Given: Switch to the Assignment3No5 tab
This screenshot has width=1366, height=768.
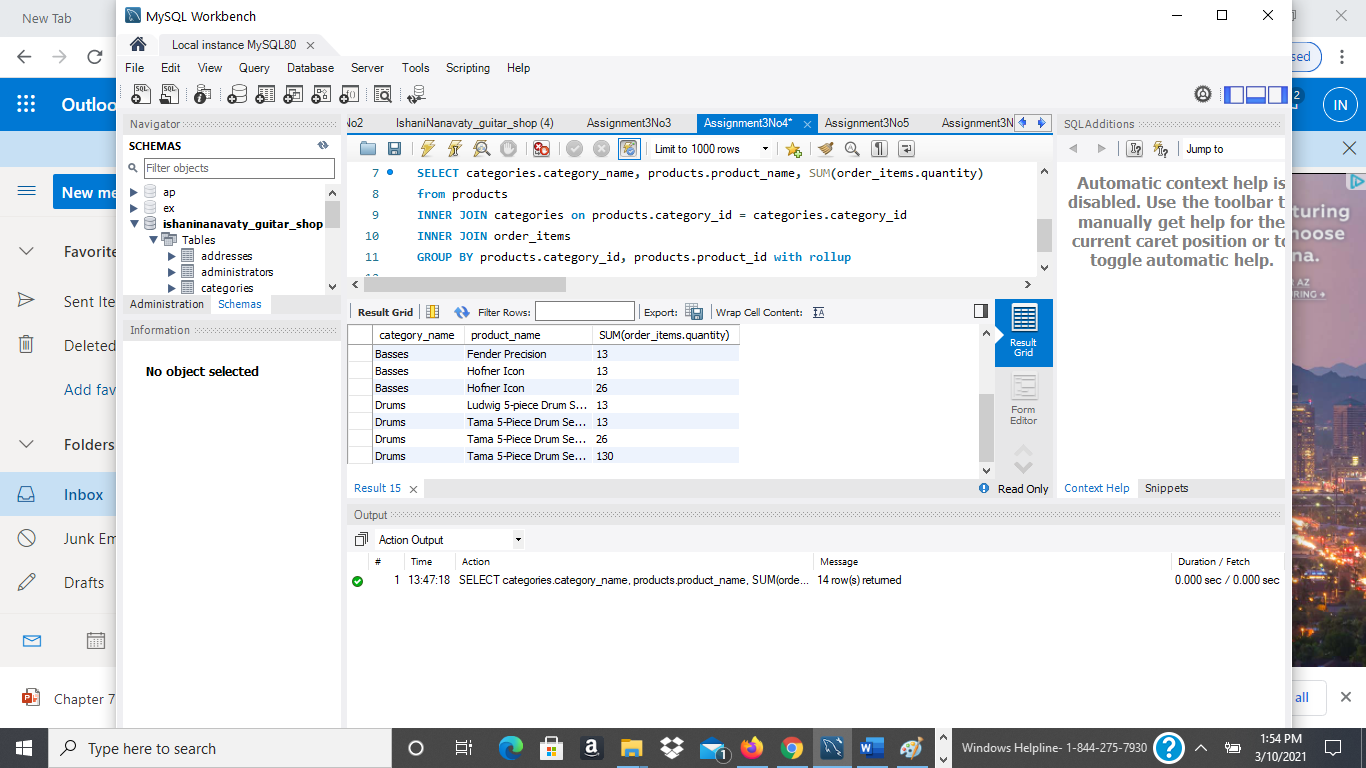Looking at the screenshot, I should pos(868,122).
